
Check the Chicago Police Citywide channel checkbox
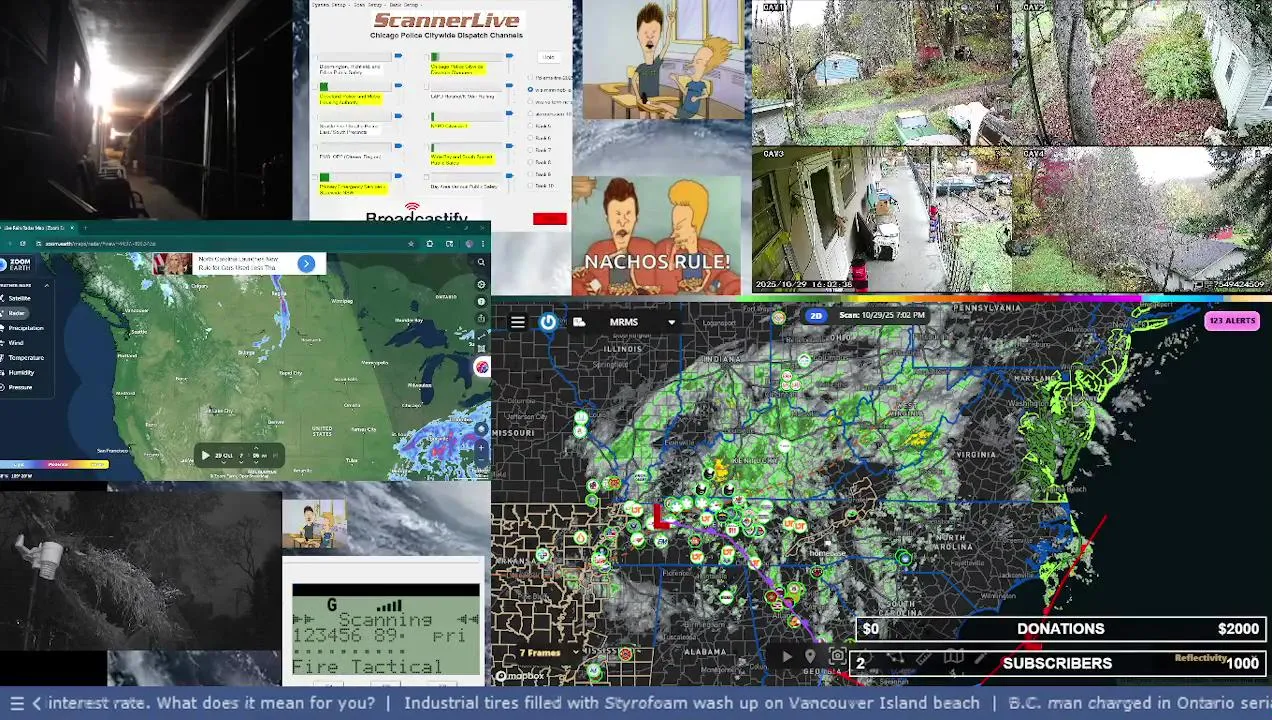coord(427,57)
